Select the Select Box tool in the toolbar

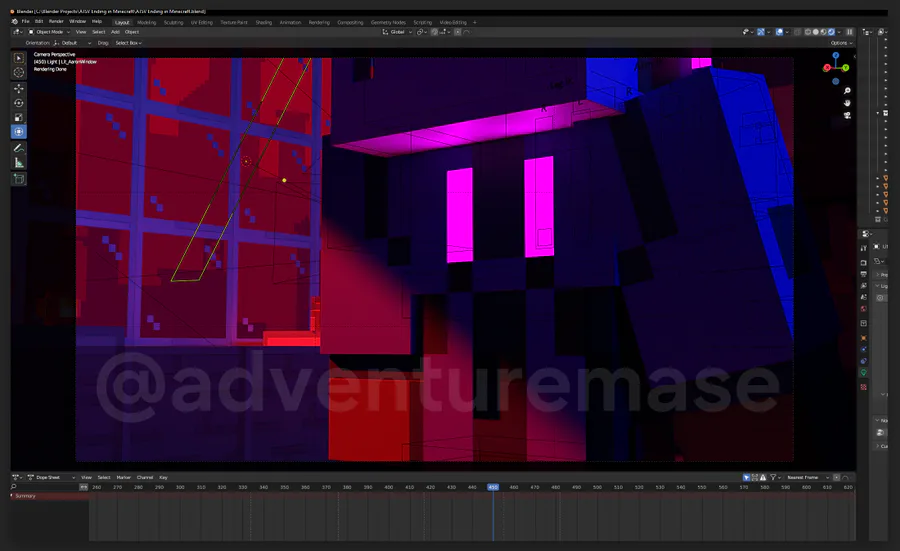(x=18, y=58)
